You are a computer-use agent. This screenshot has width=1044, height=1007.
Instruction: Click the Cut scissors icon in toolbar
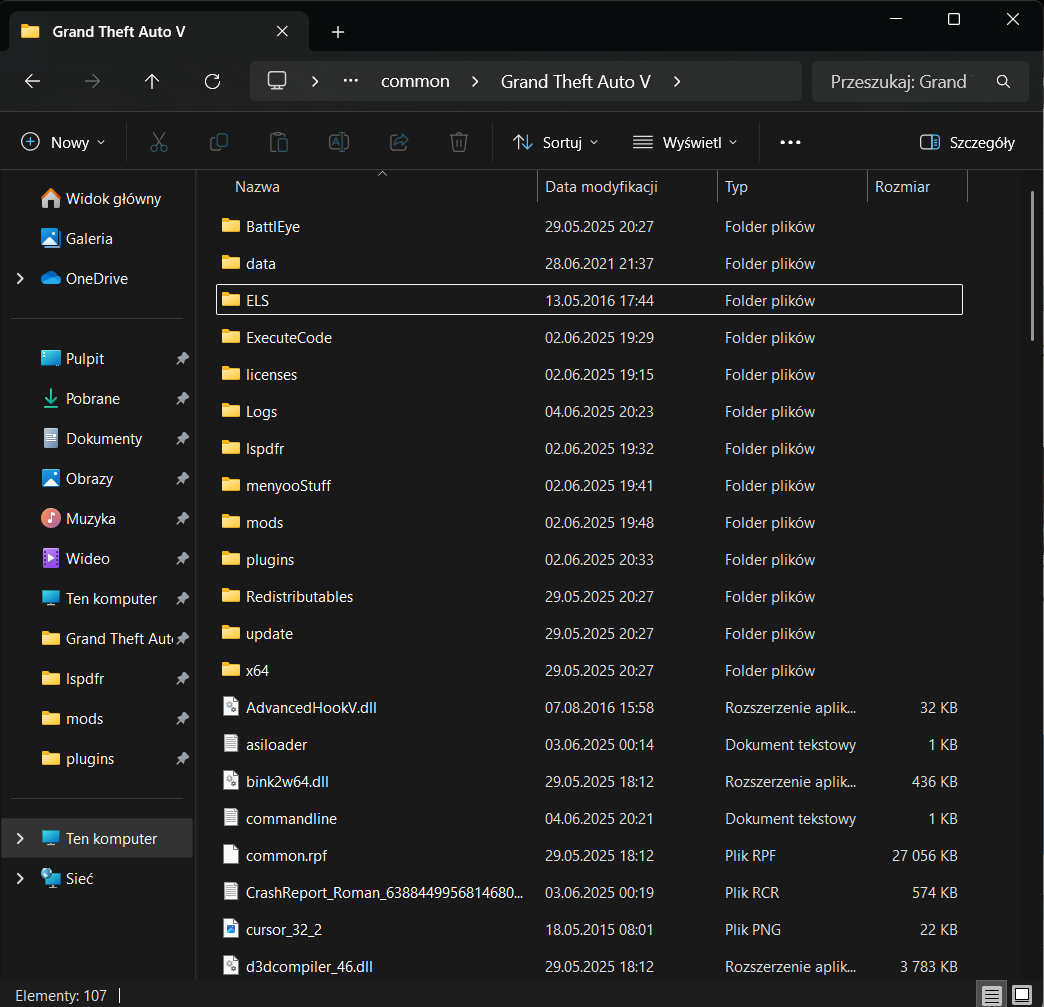point(158,142)
